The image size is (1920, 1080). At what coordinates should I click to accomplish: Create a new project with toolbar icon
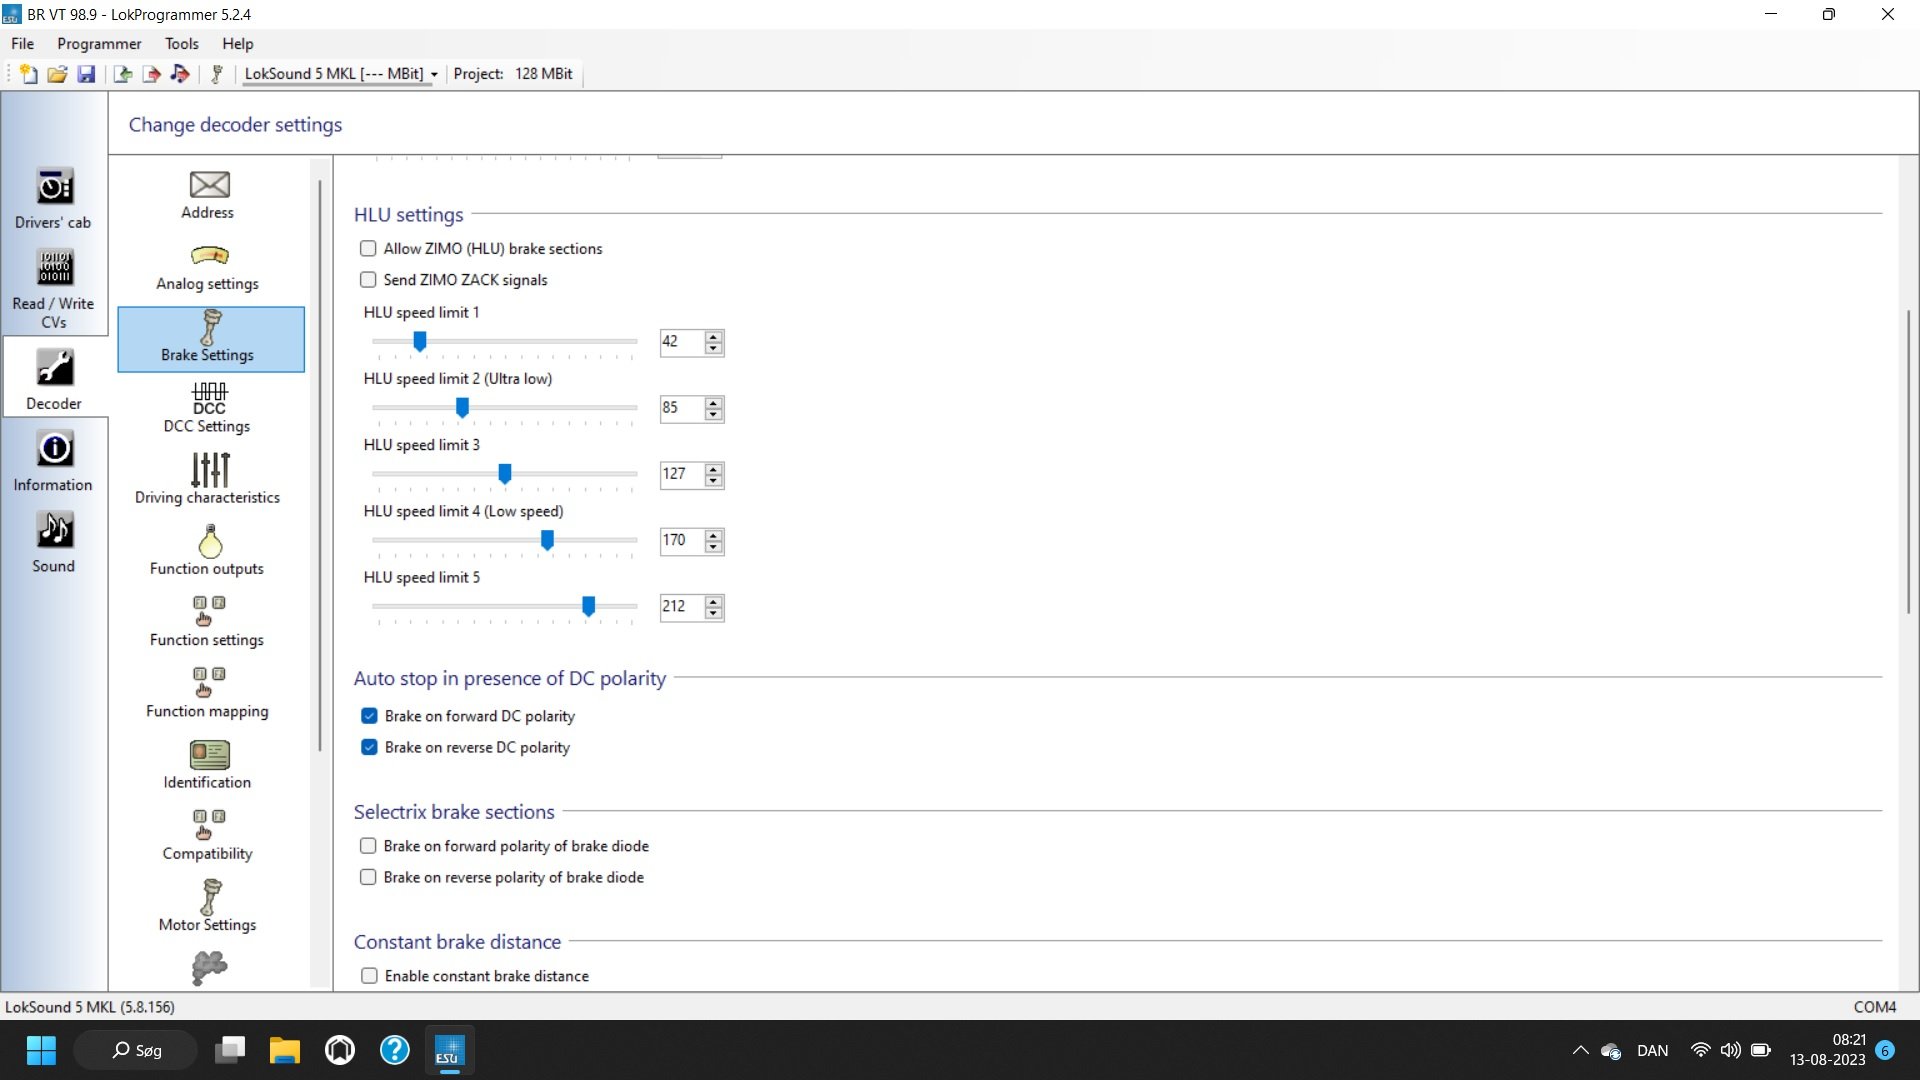[x=29, y=74]
